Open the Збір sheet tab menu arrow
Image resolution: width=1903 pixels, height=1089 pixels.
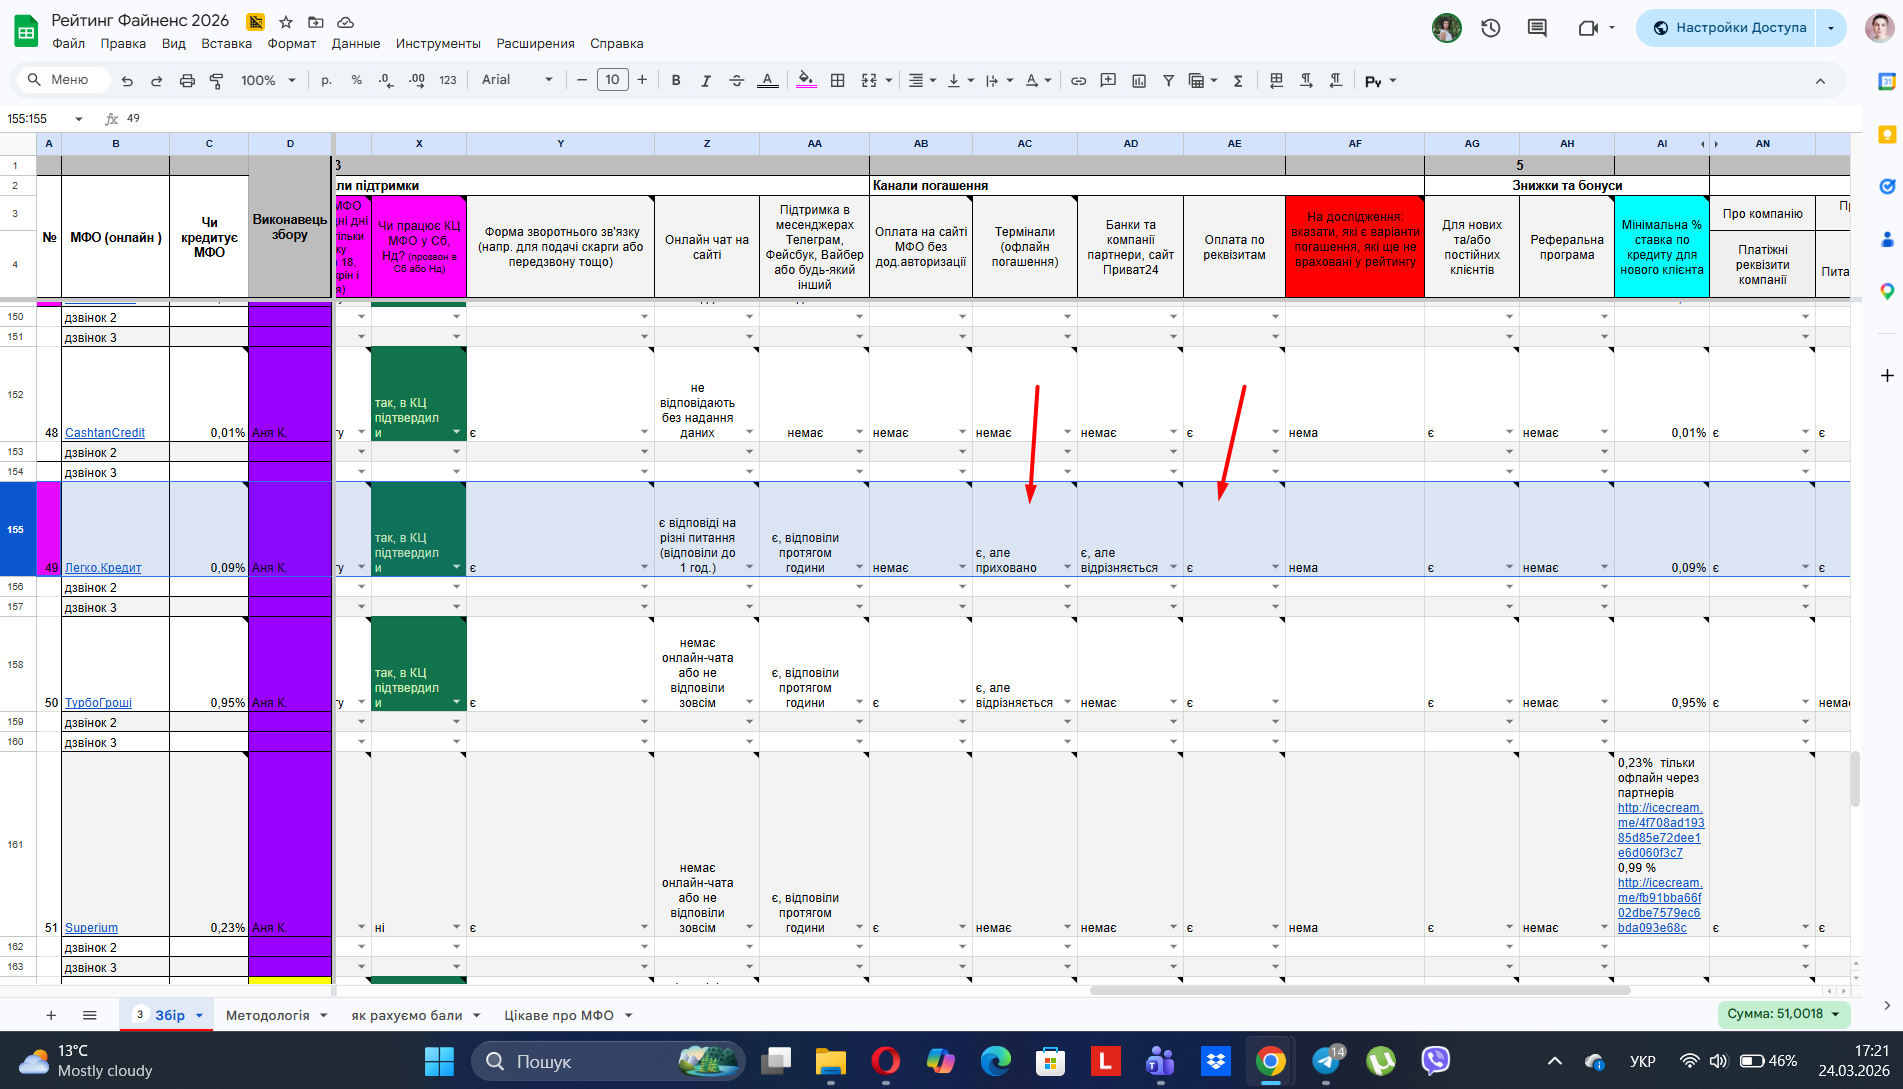[199, 1016]
